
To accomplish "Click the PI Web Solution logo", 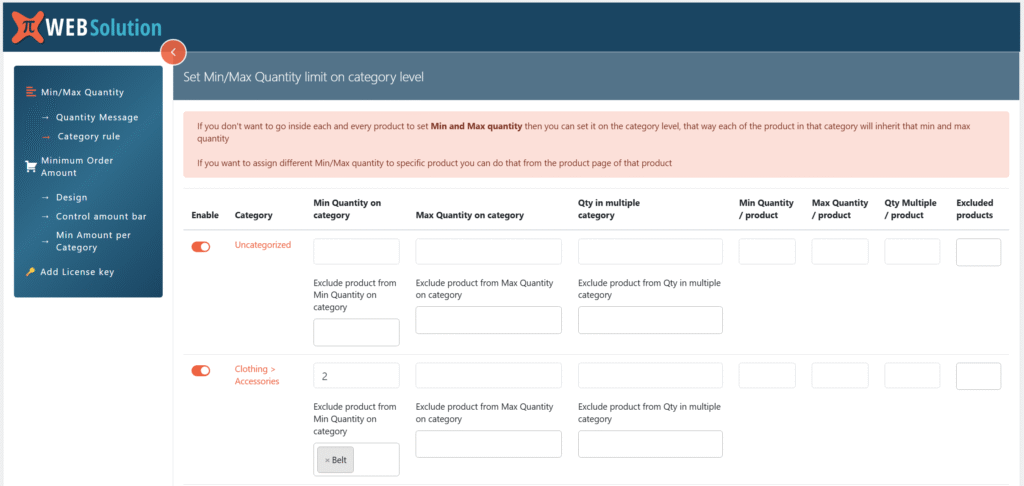I will [85, 27].
